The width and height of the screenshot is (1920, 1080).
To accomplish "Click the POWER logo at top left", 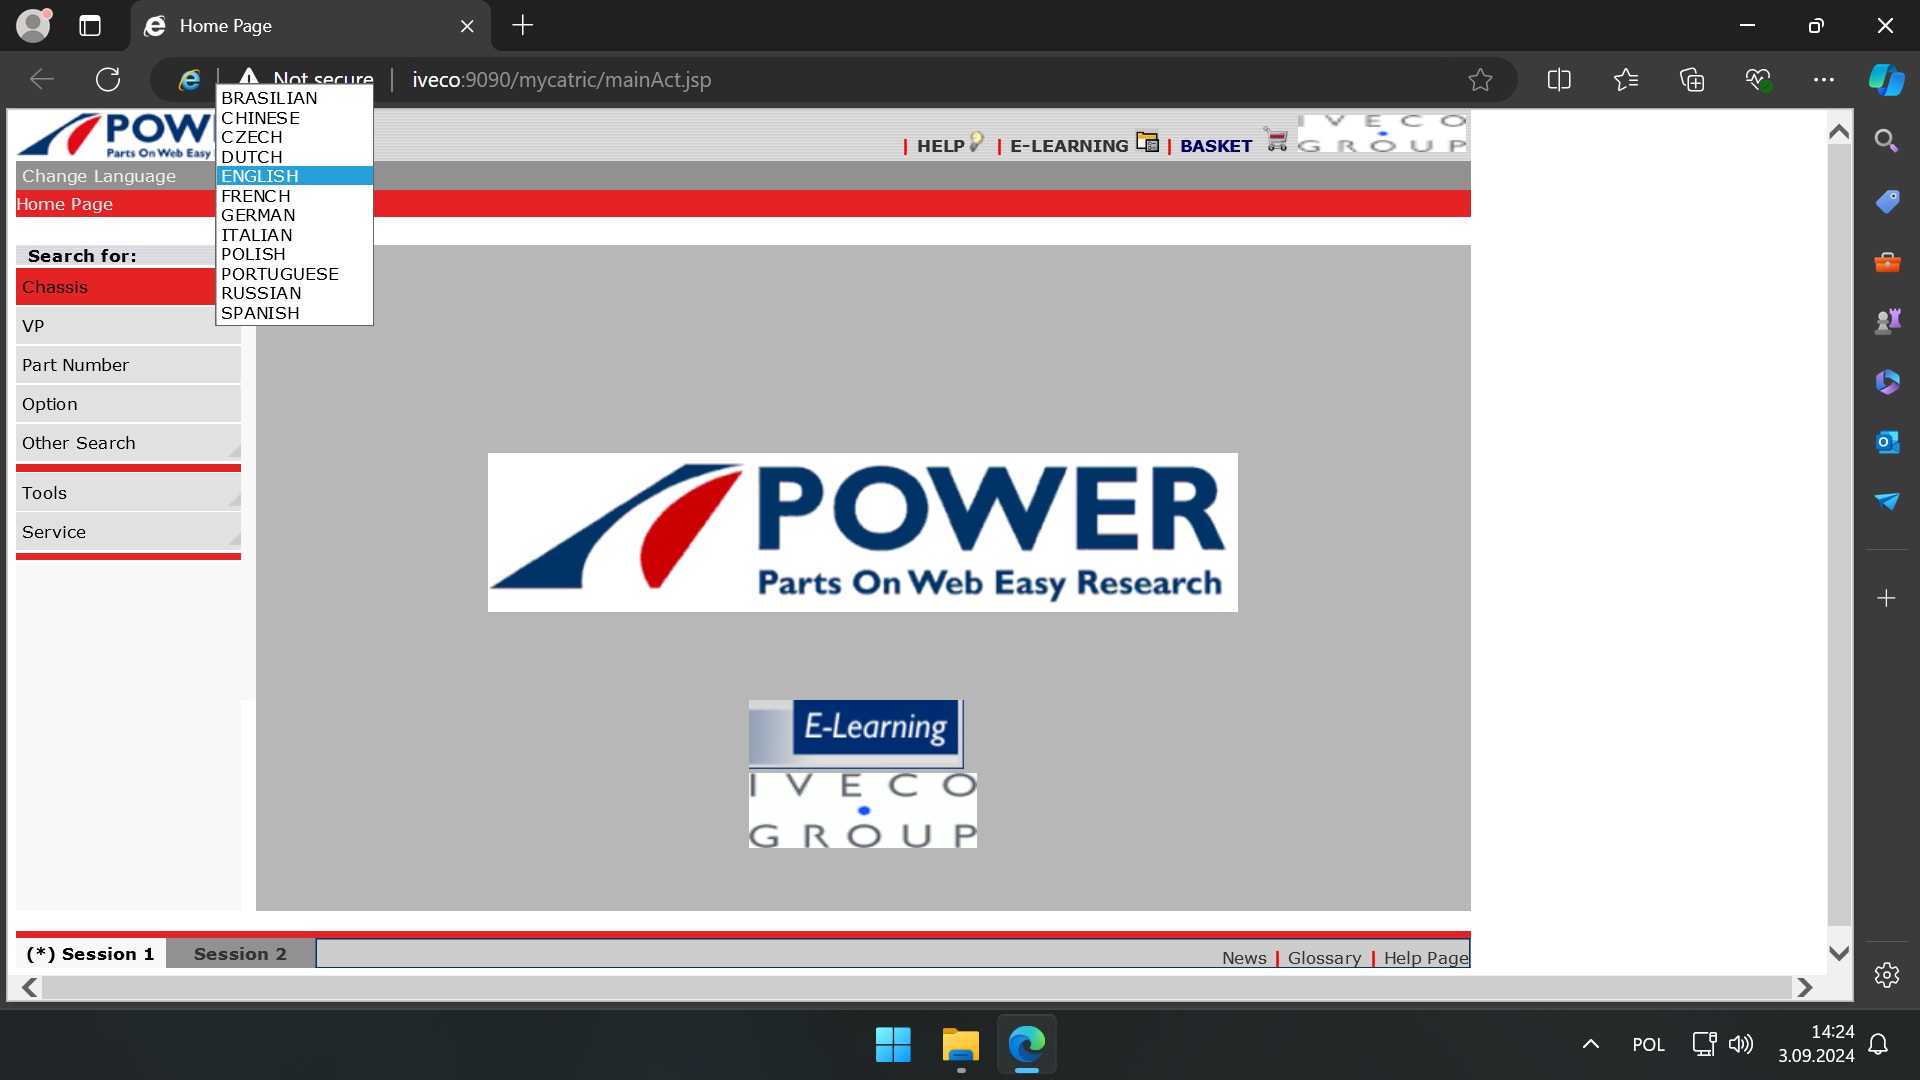I will [115, 135].
